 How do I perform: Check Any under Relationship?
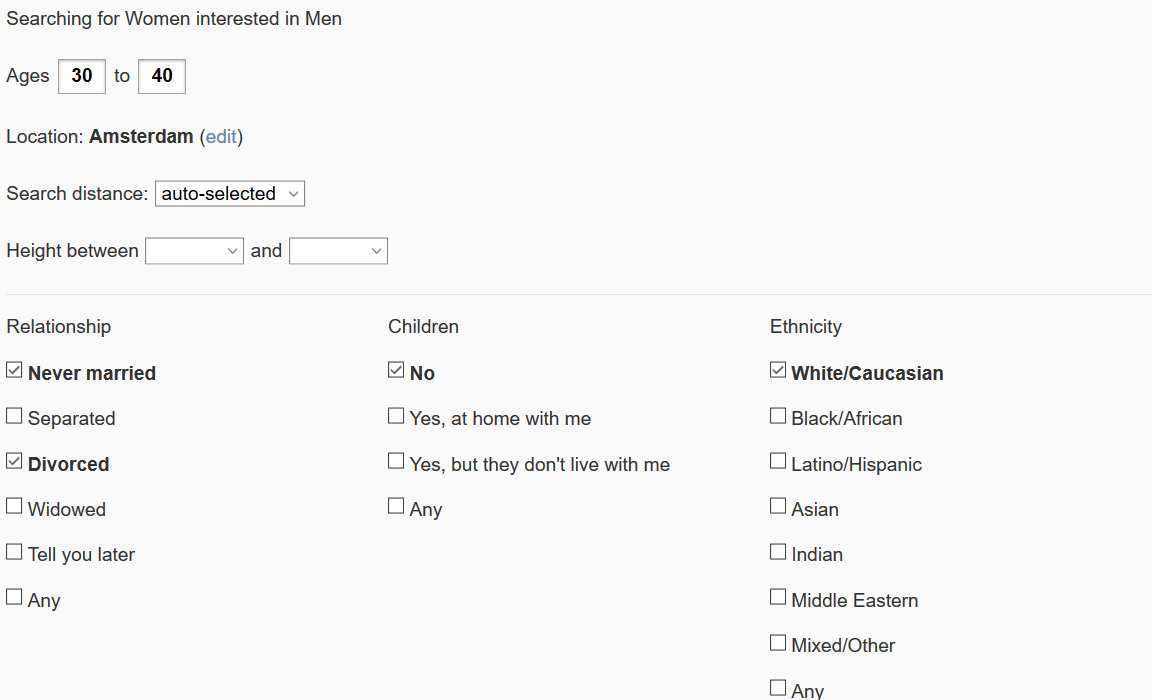[x=14, y=597]
